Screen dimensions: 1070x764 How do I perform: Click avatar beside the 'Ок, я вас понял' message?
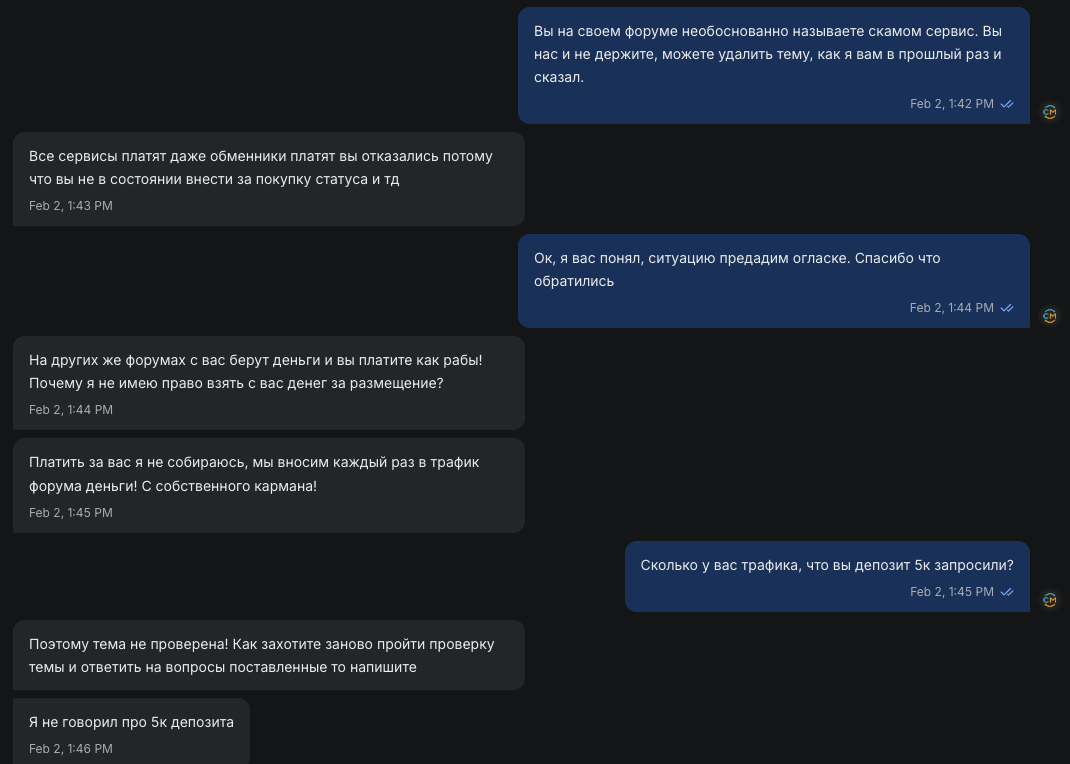coord(1049,316)
